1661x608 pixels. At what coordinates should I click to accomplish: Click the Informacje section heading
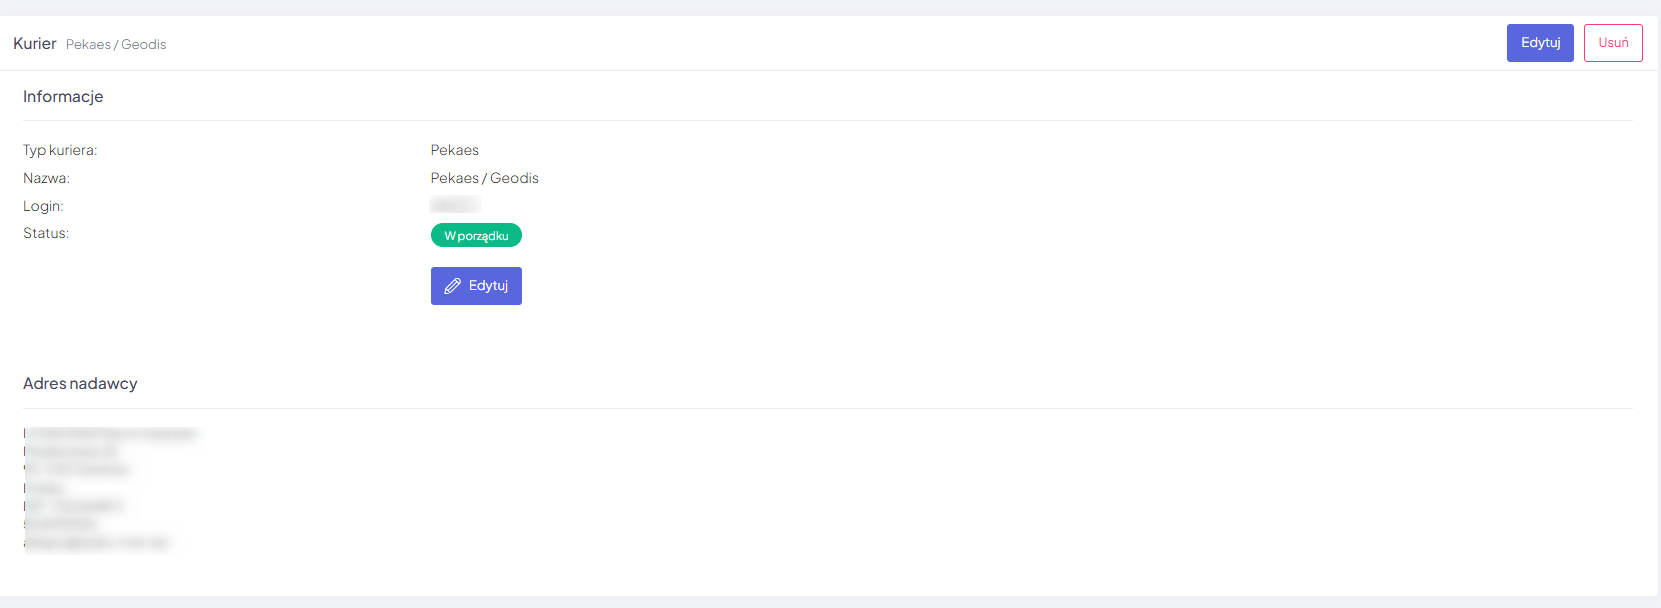(63, 97)
